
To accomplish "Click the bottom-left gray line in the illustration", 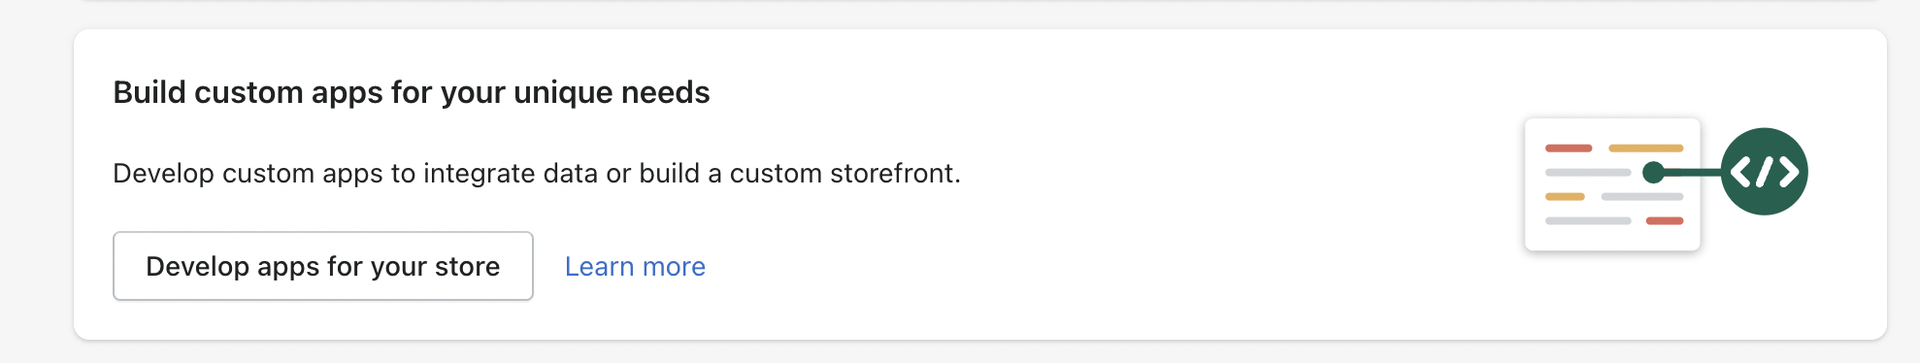I will click(x=1588, y=220).
